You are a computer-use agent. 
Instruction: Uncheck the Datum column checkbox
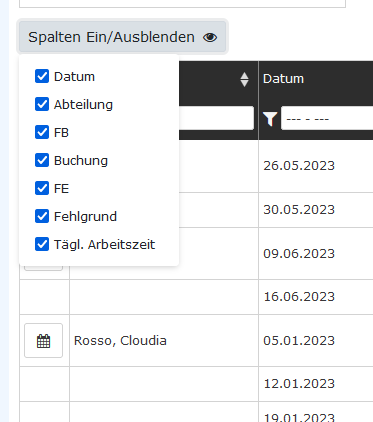click(x=42, y=76)
